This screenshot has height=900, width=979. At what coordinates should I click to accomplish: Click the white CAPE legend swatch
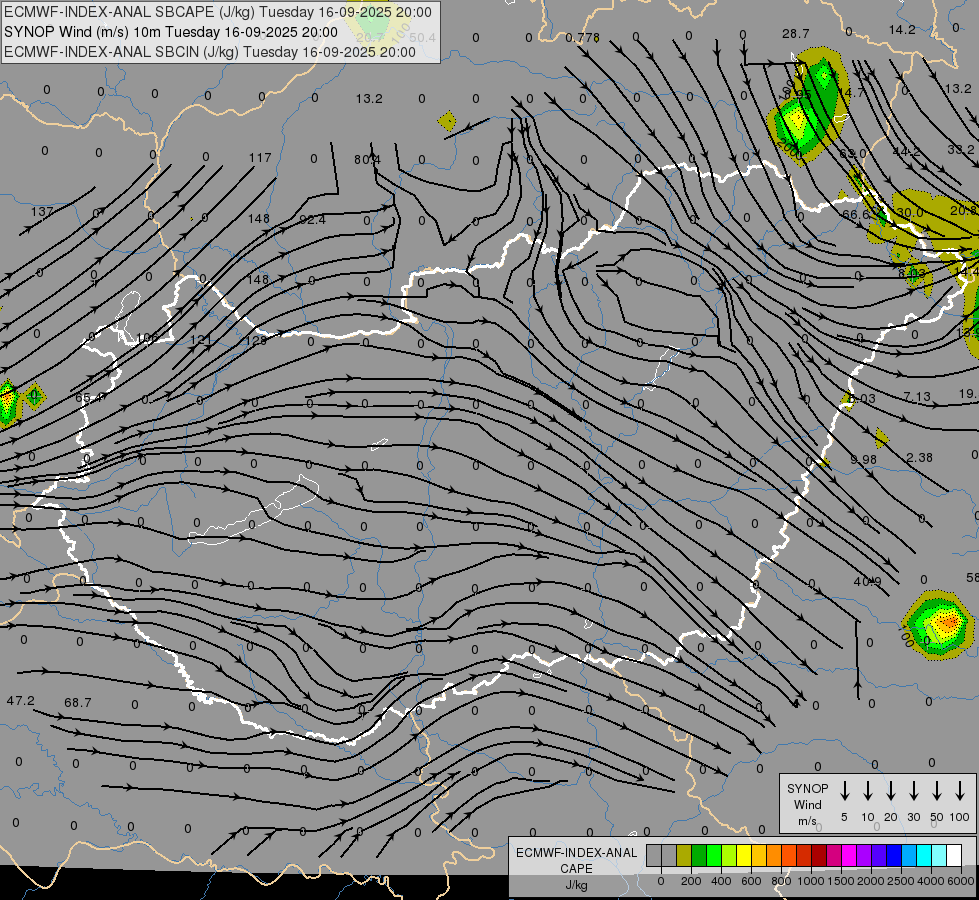click(x=954, y=855)
